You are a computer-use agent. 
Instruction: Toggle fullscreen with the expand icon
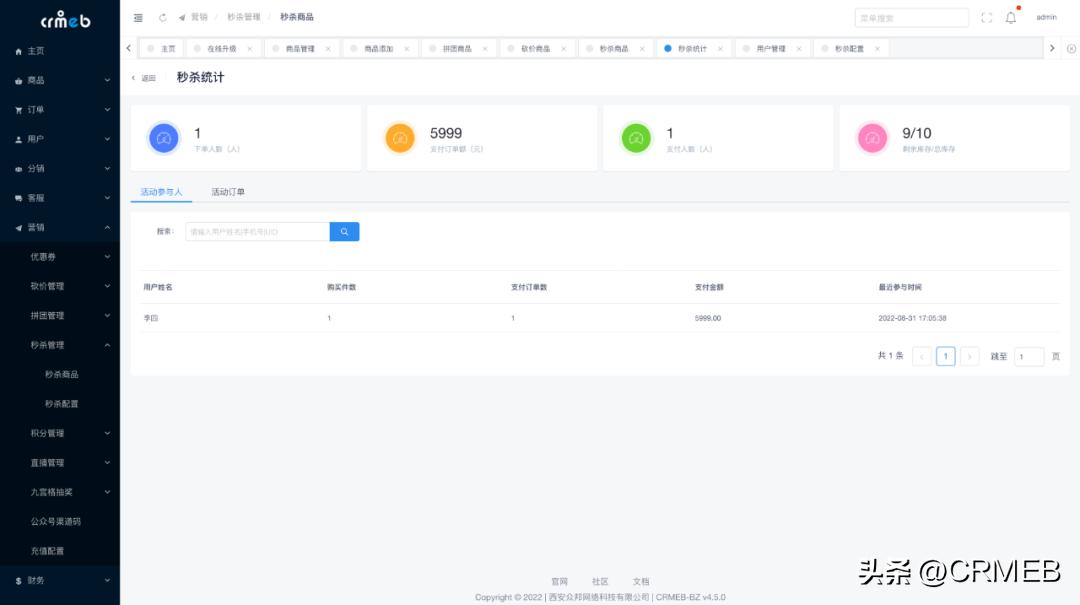tap(986, 16)
